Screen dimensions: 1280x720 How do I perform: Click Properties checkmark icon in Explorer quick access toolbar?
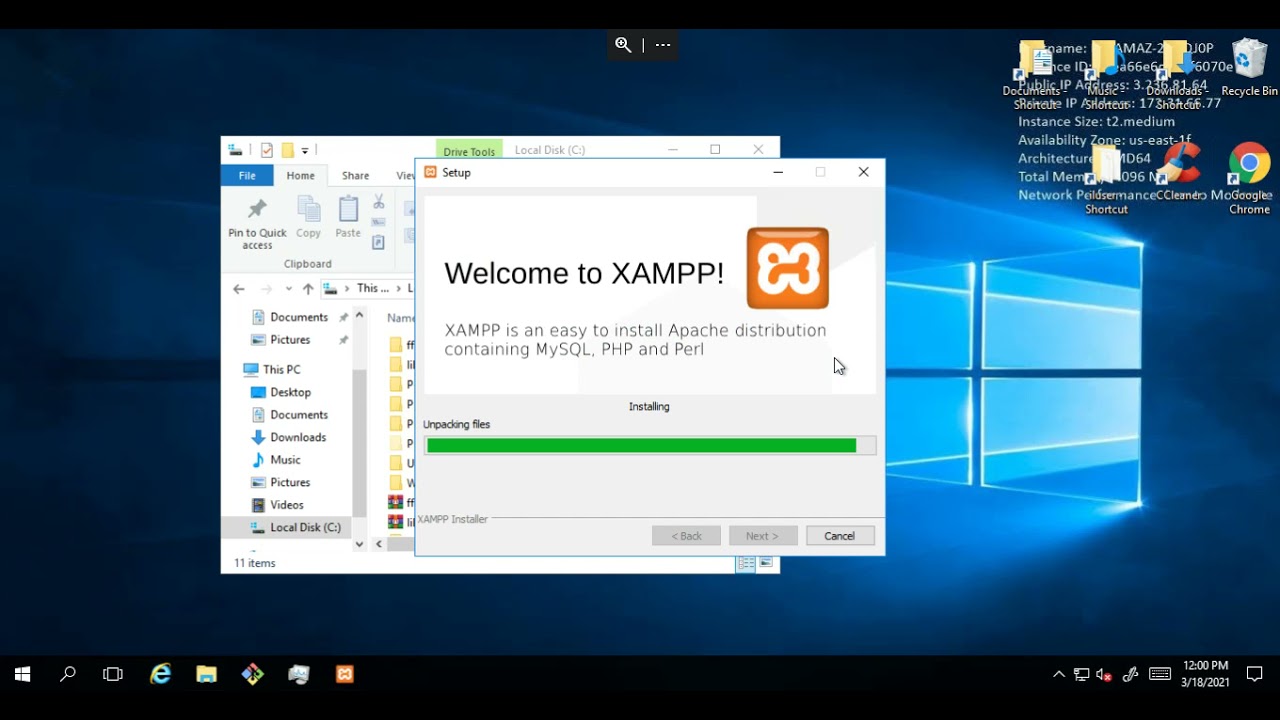point(267,150)
